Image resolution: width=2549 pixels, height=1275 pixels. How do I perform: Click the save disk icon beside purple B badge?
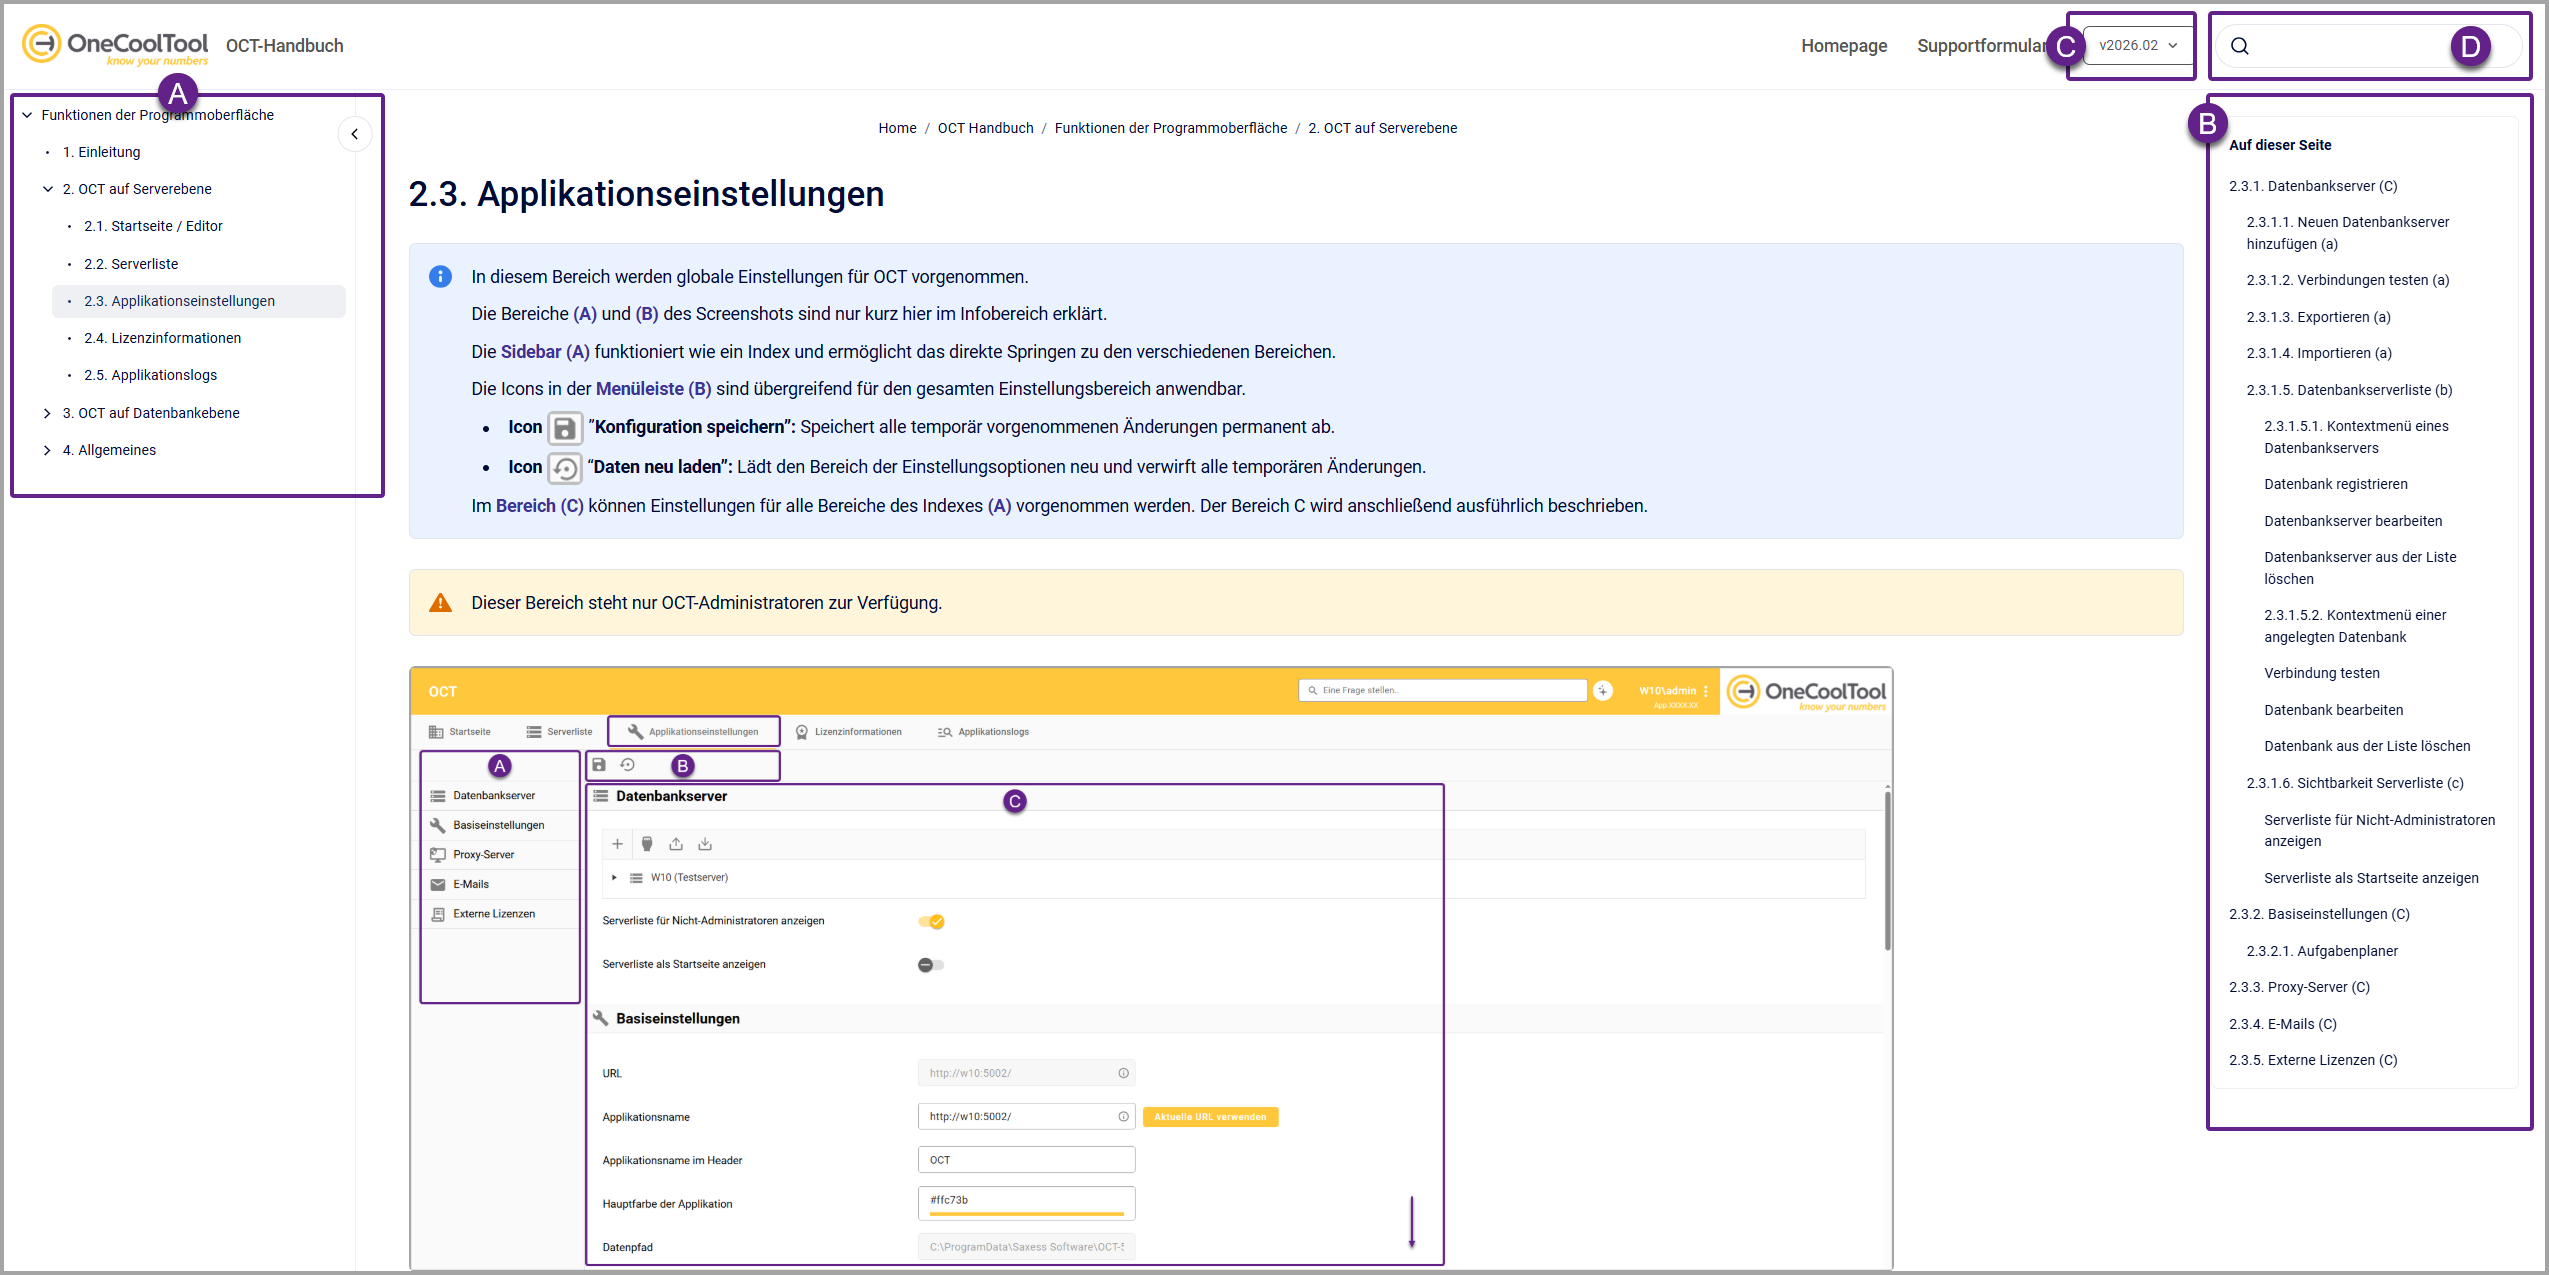pyautogui.click(x=599, y=765)
